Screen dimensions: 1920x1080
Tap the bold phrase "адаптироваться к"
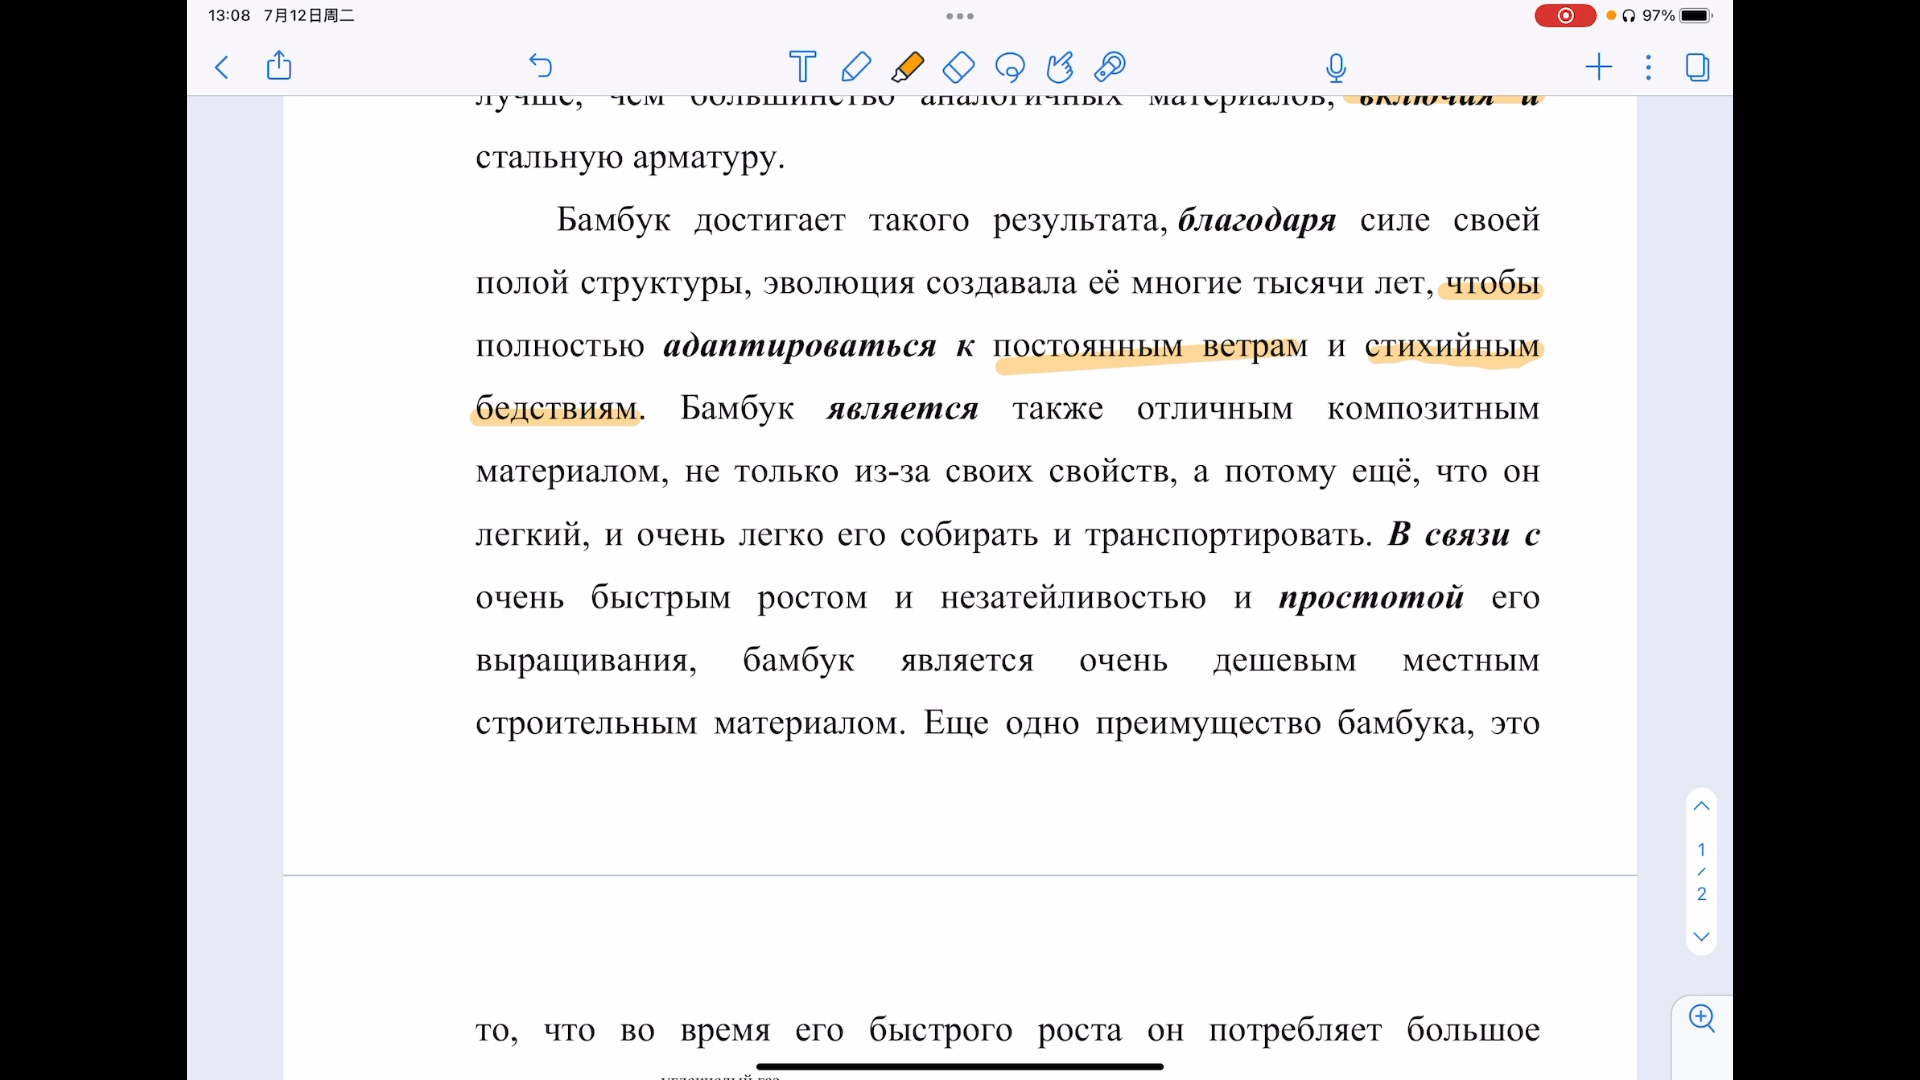coord(819,347)
